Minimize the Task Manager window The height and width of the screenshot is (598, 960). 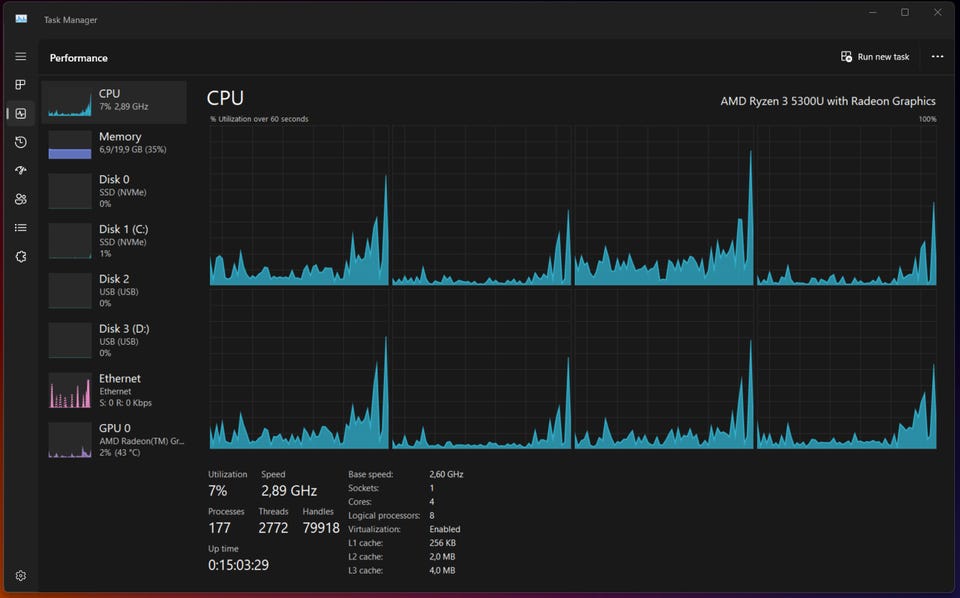pyautogui.click(x=873, y=12)
